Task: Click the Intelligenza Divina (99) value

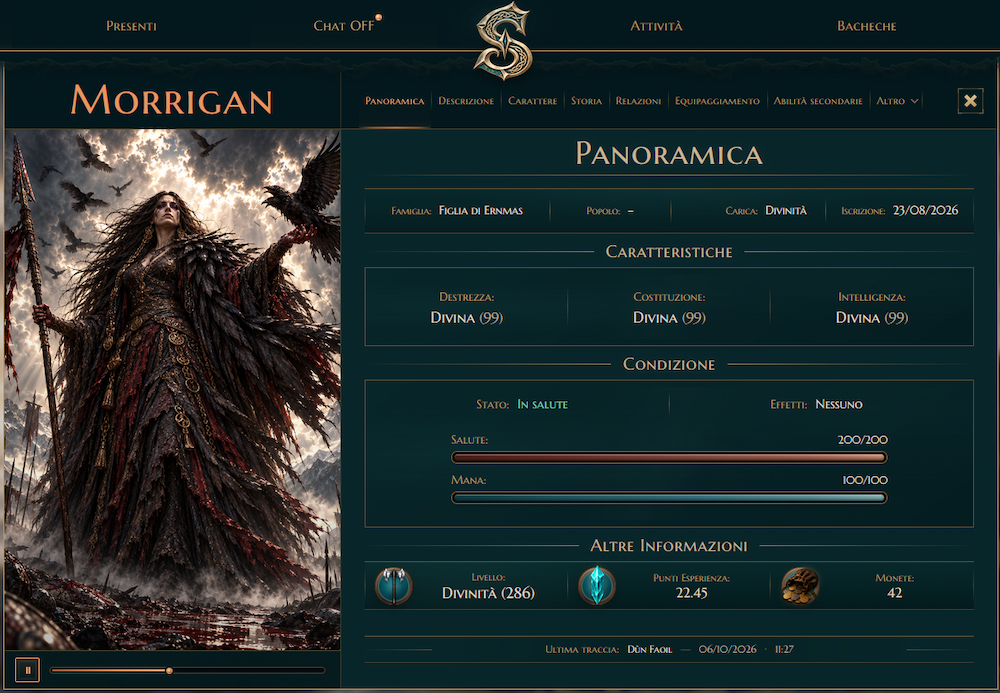Action: (x=872, y=317)
